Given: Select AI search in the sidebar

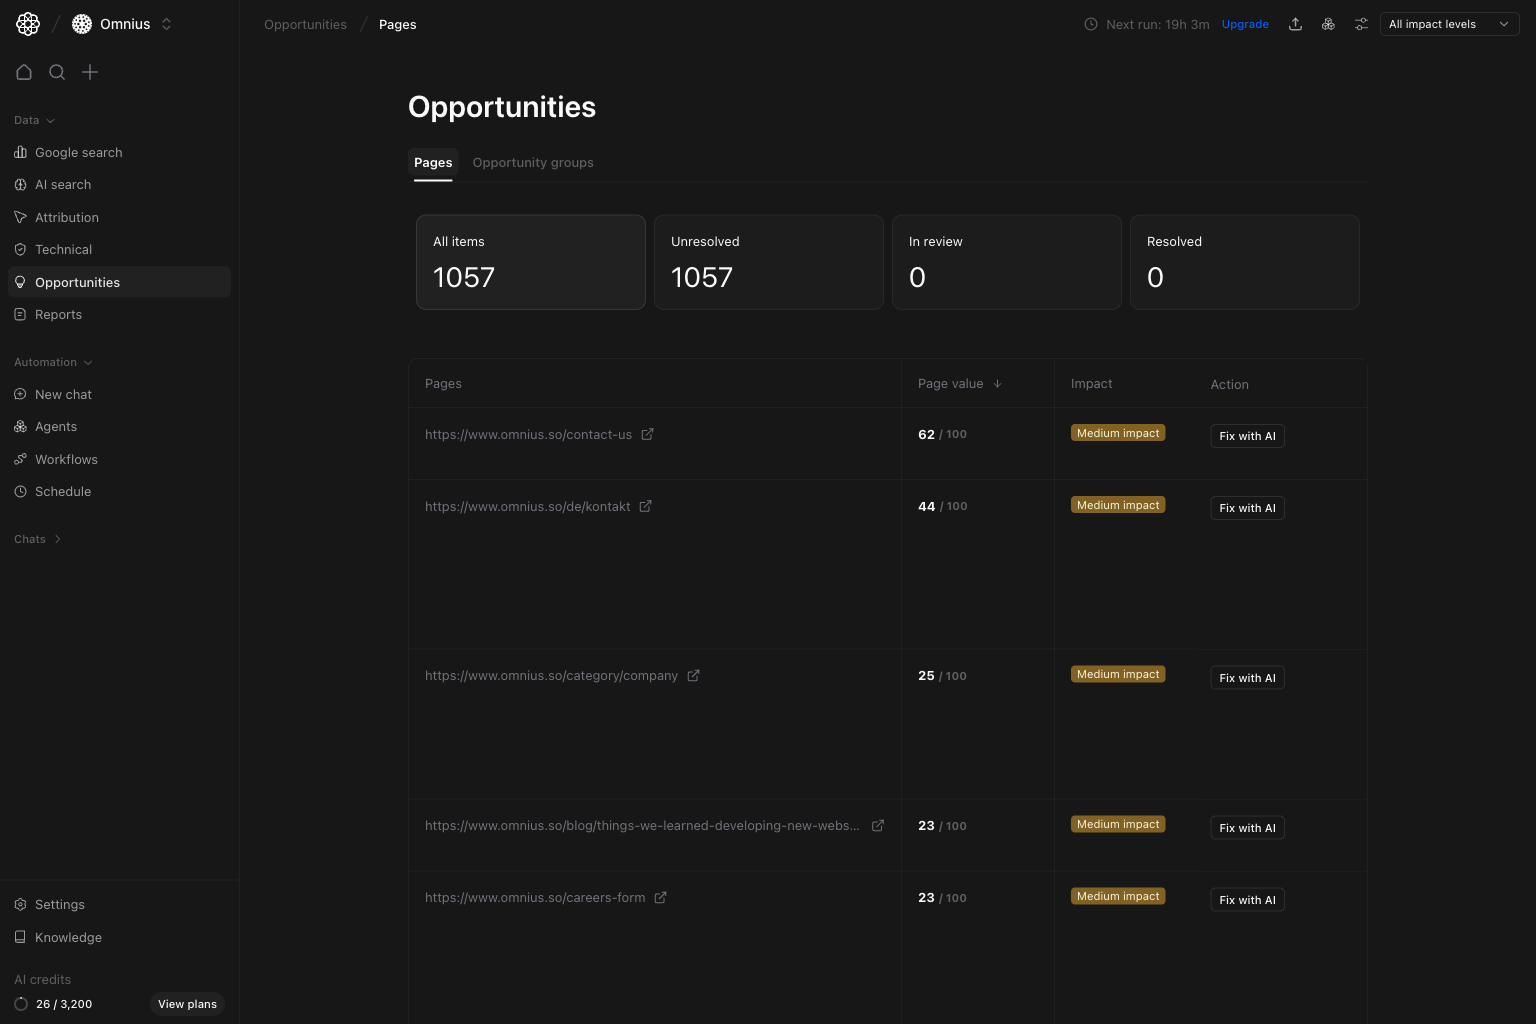Looking at the screenshot, I should [62, 184].
